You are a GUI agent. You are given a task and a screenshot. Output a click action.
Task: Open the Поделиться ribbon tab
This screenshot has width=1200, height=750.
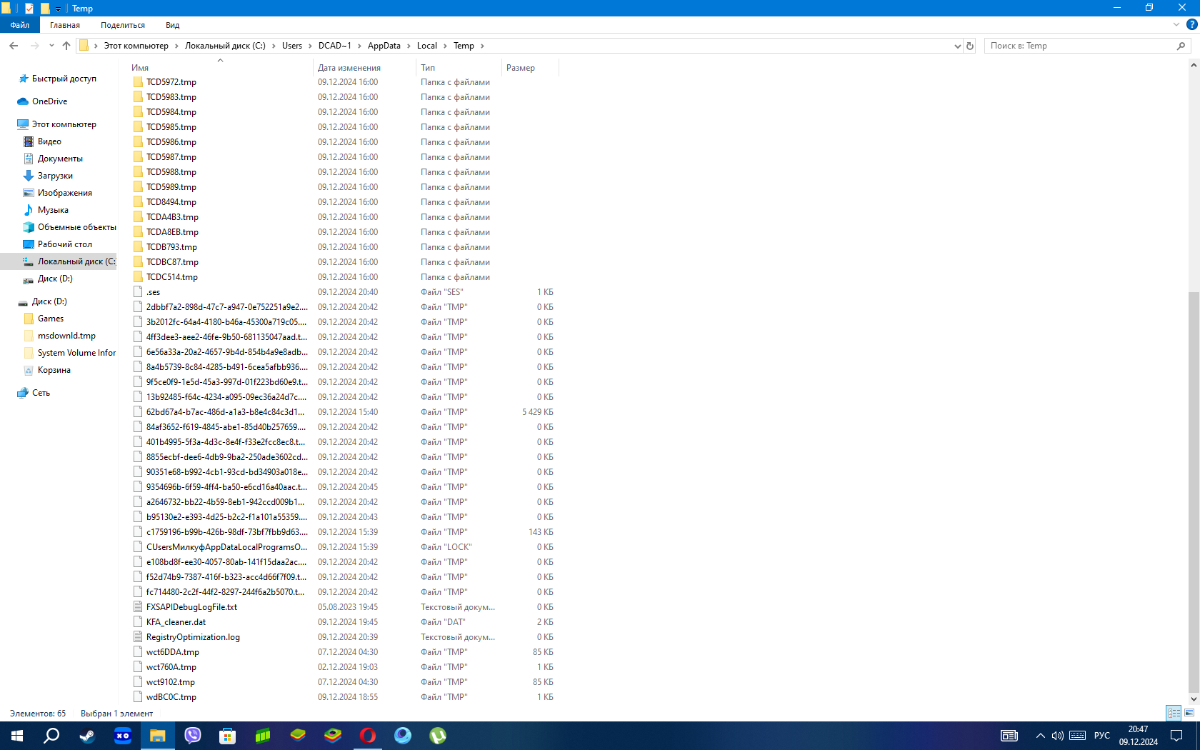pyautogui.click(x=123, y=24)
